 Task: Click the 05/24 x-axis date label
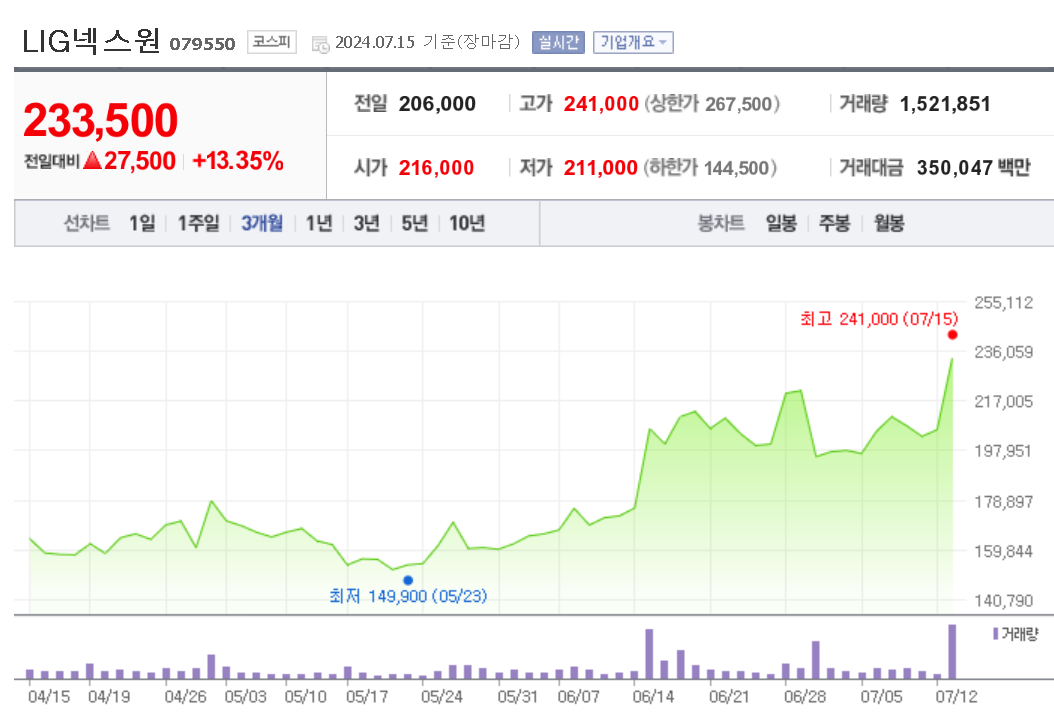click(442, 697)
